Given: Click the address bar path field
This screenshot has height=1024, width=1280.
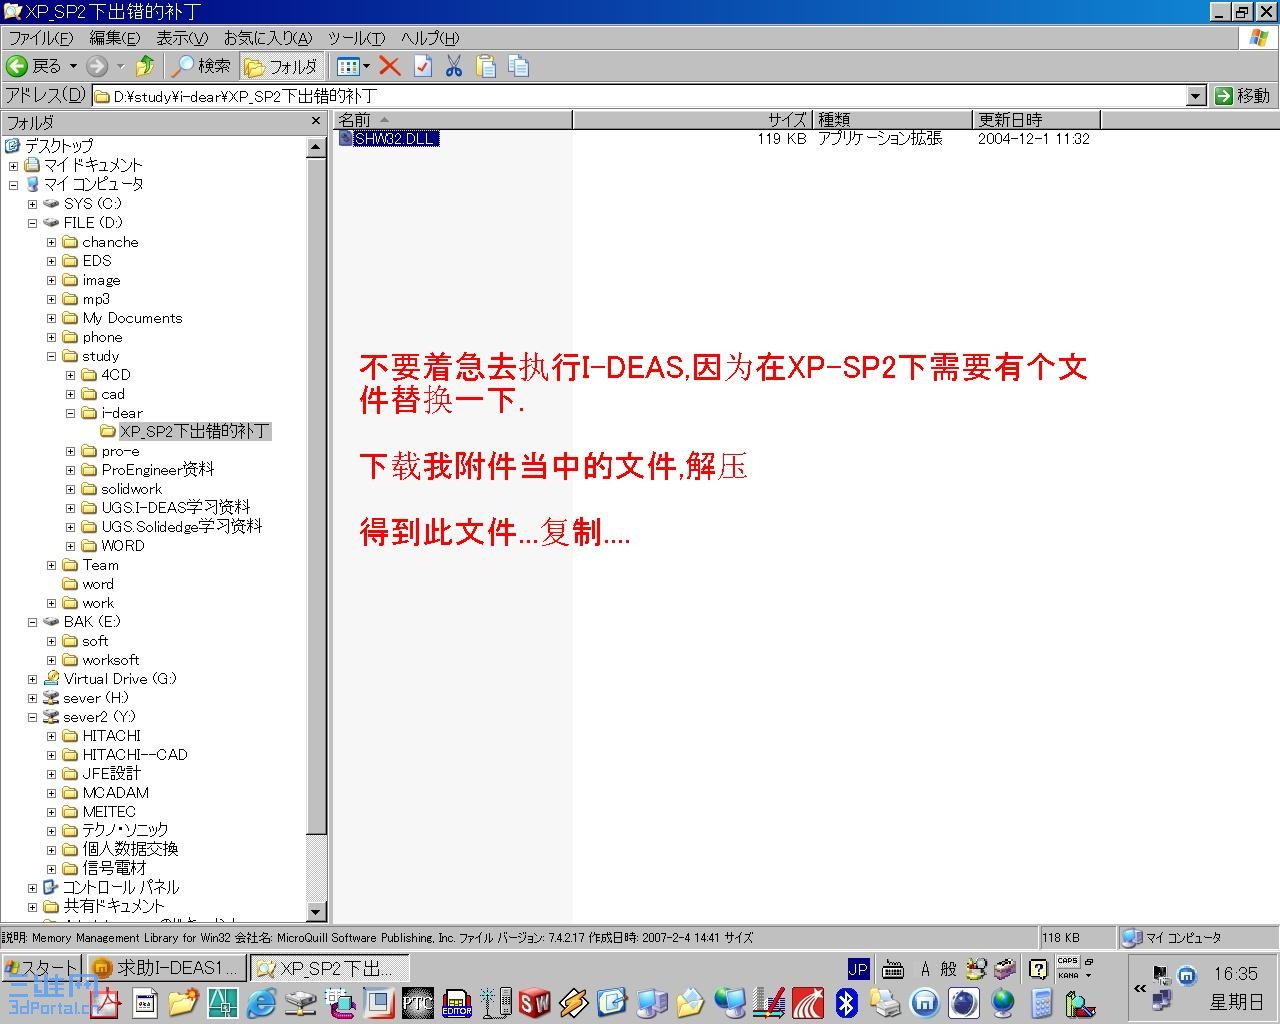Looking at the screenshot, I should (x=640, y=96).
